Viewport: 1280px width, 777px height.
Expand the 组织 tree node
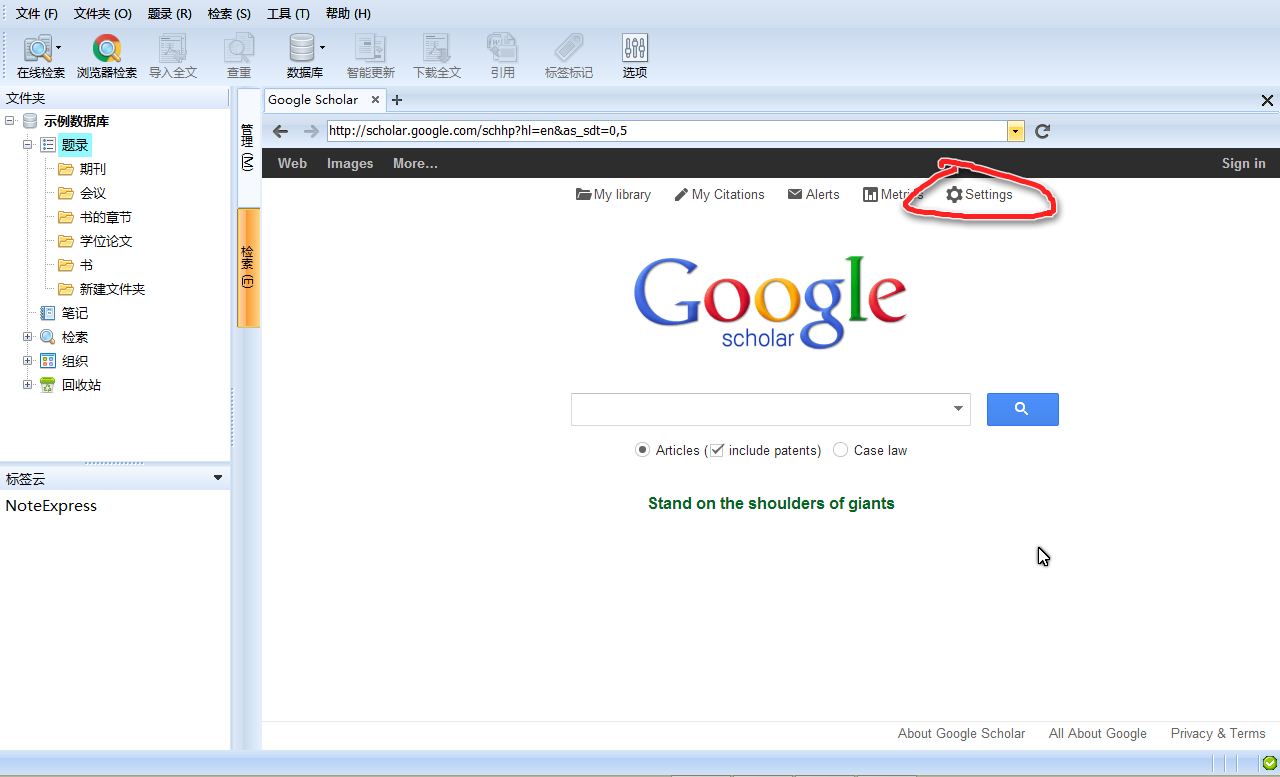click(28, 361)
